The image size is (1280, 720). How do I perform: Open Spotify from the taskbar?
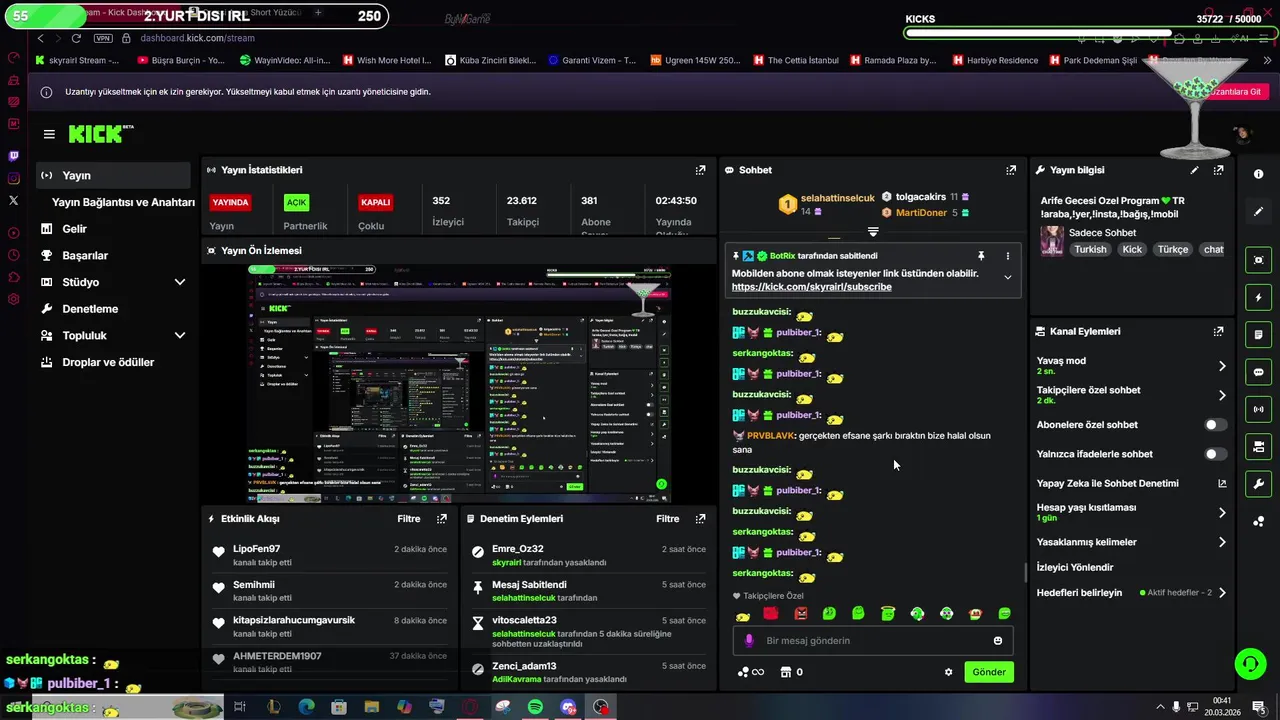click(535, 707)
